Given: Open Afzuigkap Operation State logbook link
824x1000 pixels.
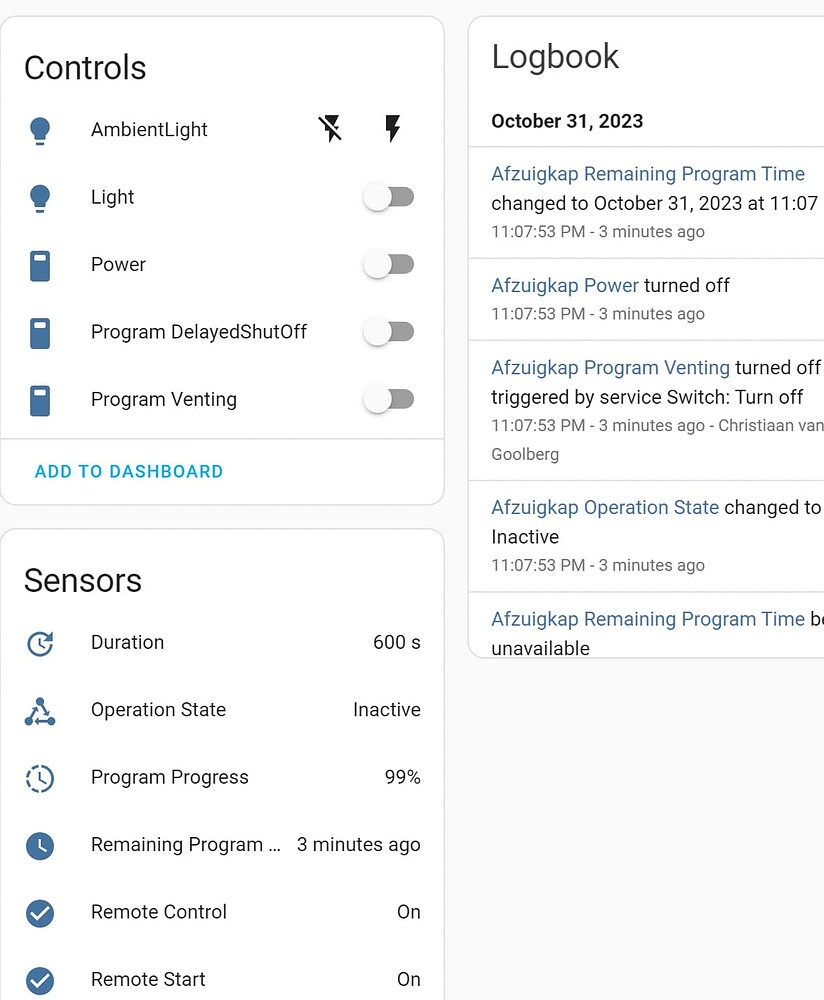Looking at the screenshot, I should 605,508.
